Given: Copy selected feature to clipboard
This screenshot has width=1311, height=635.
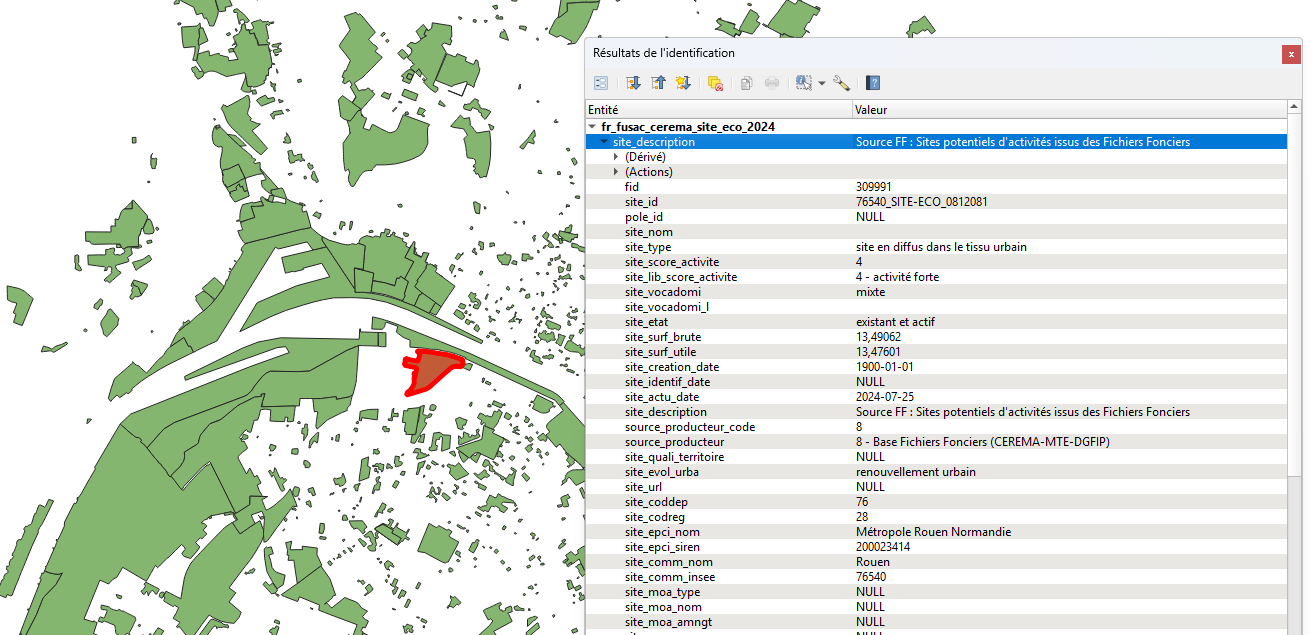Looking at the screenshot, I should tap(746, 83).
